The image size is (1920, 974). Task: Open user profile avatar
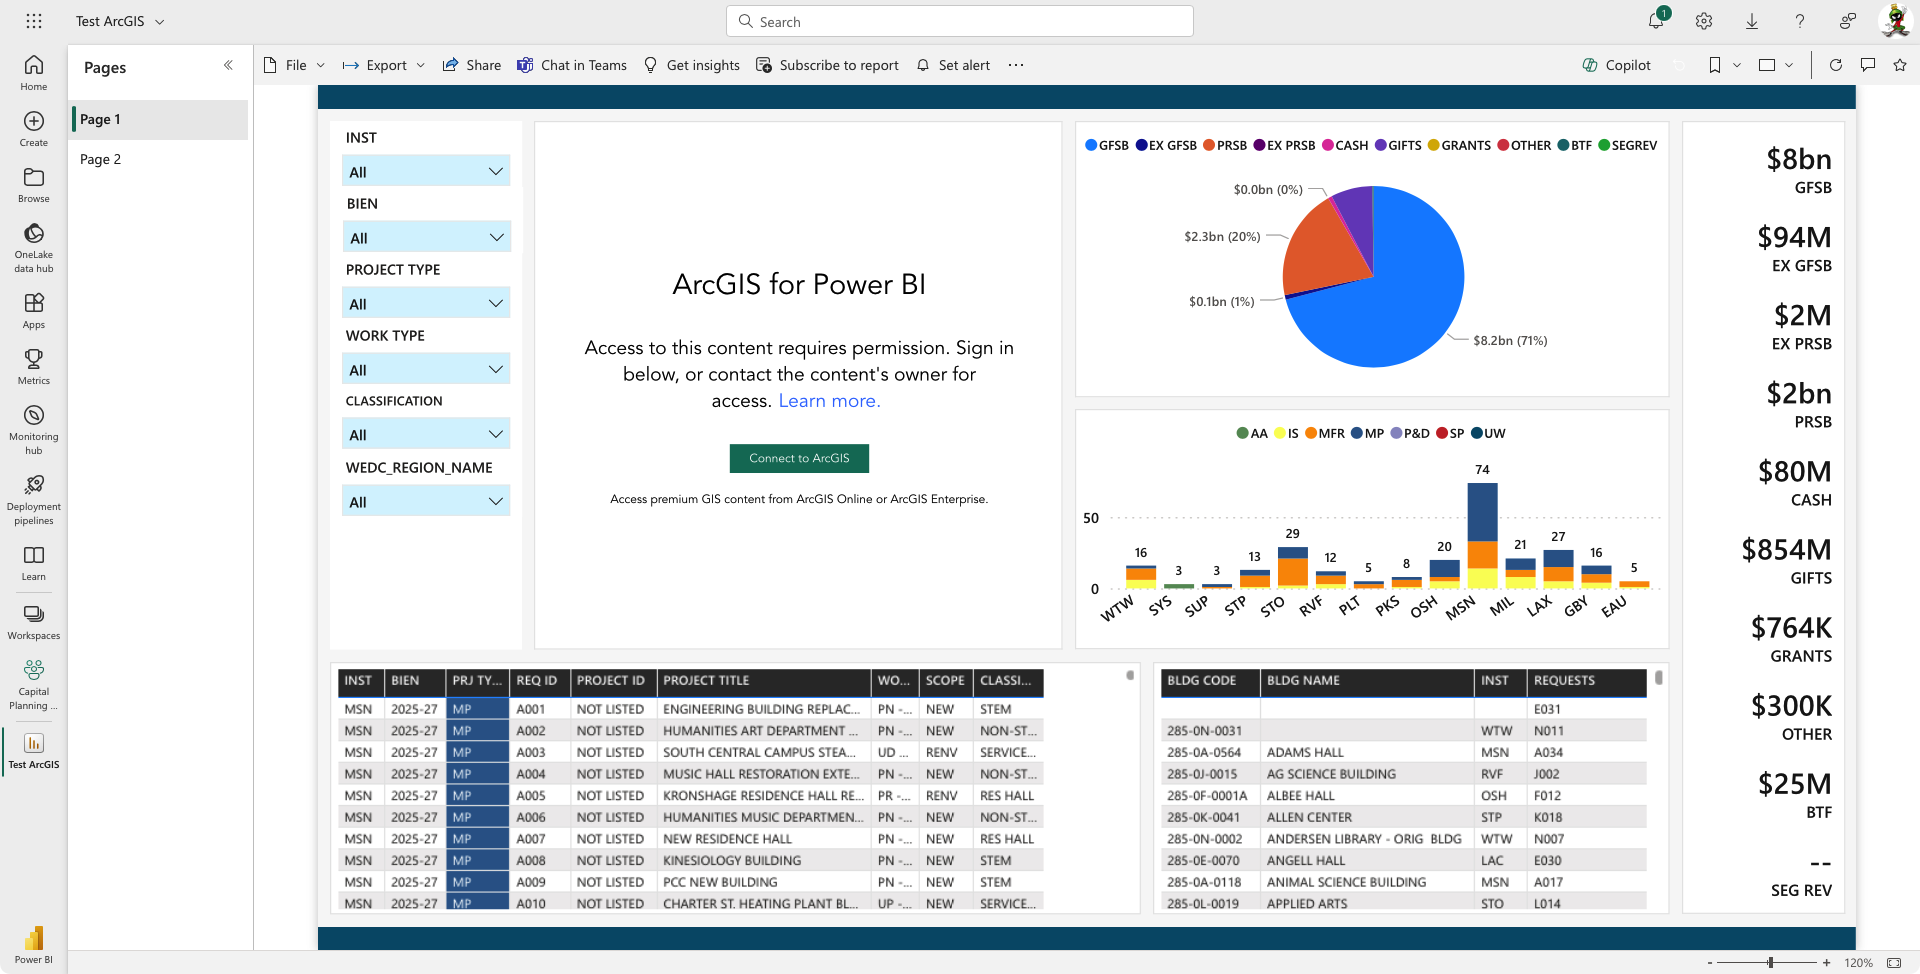1895,21
